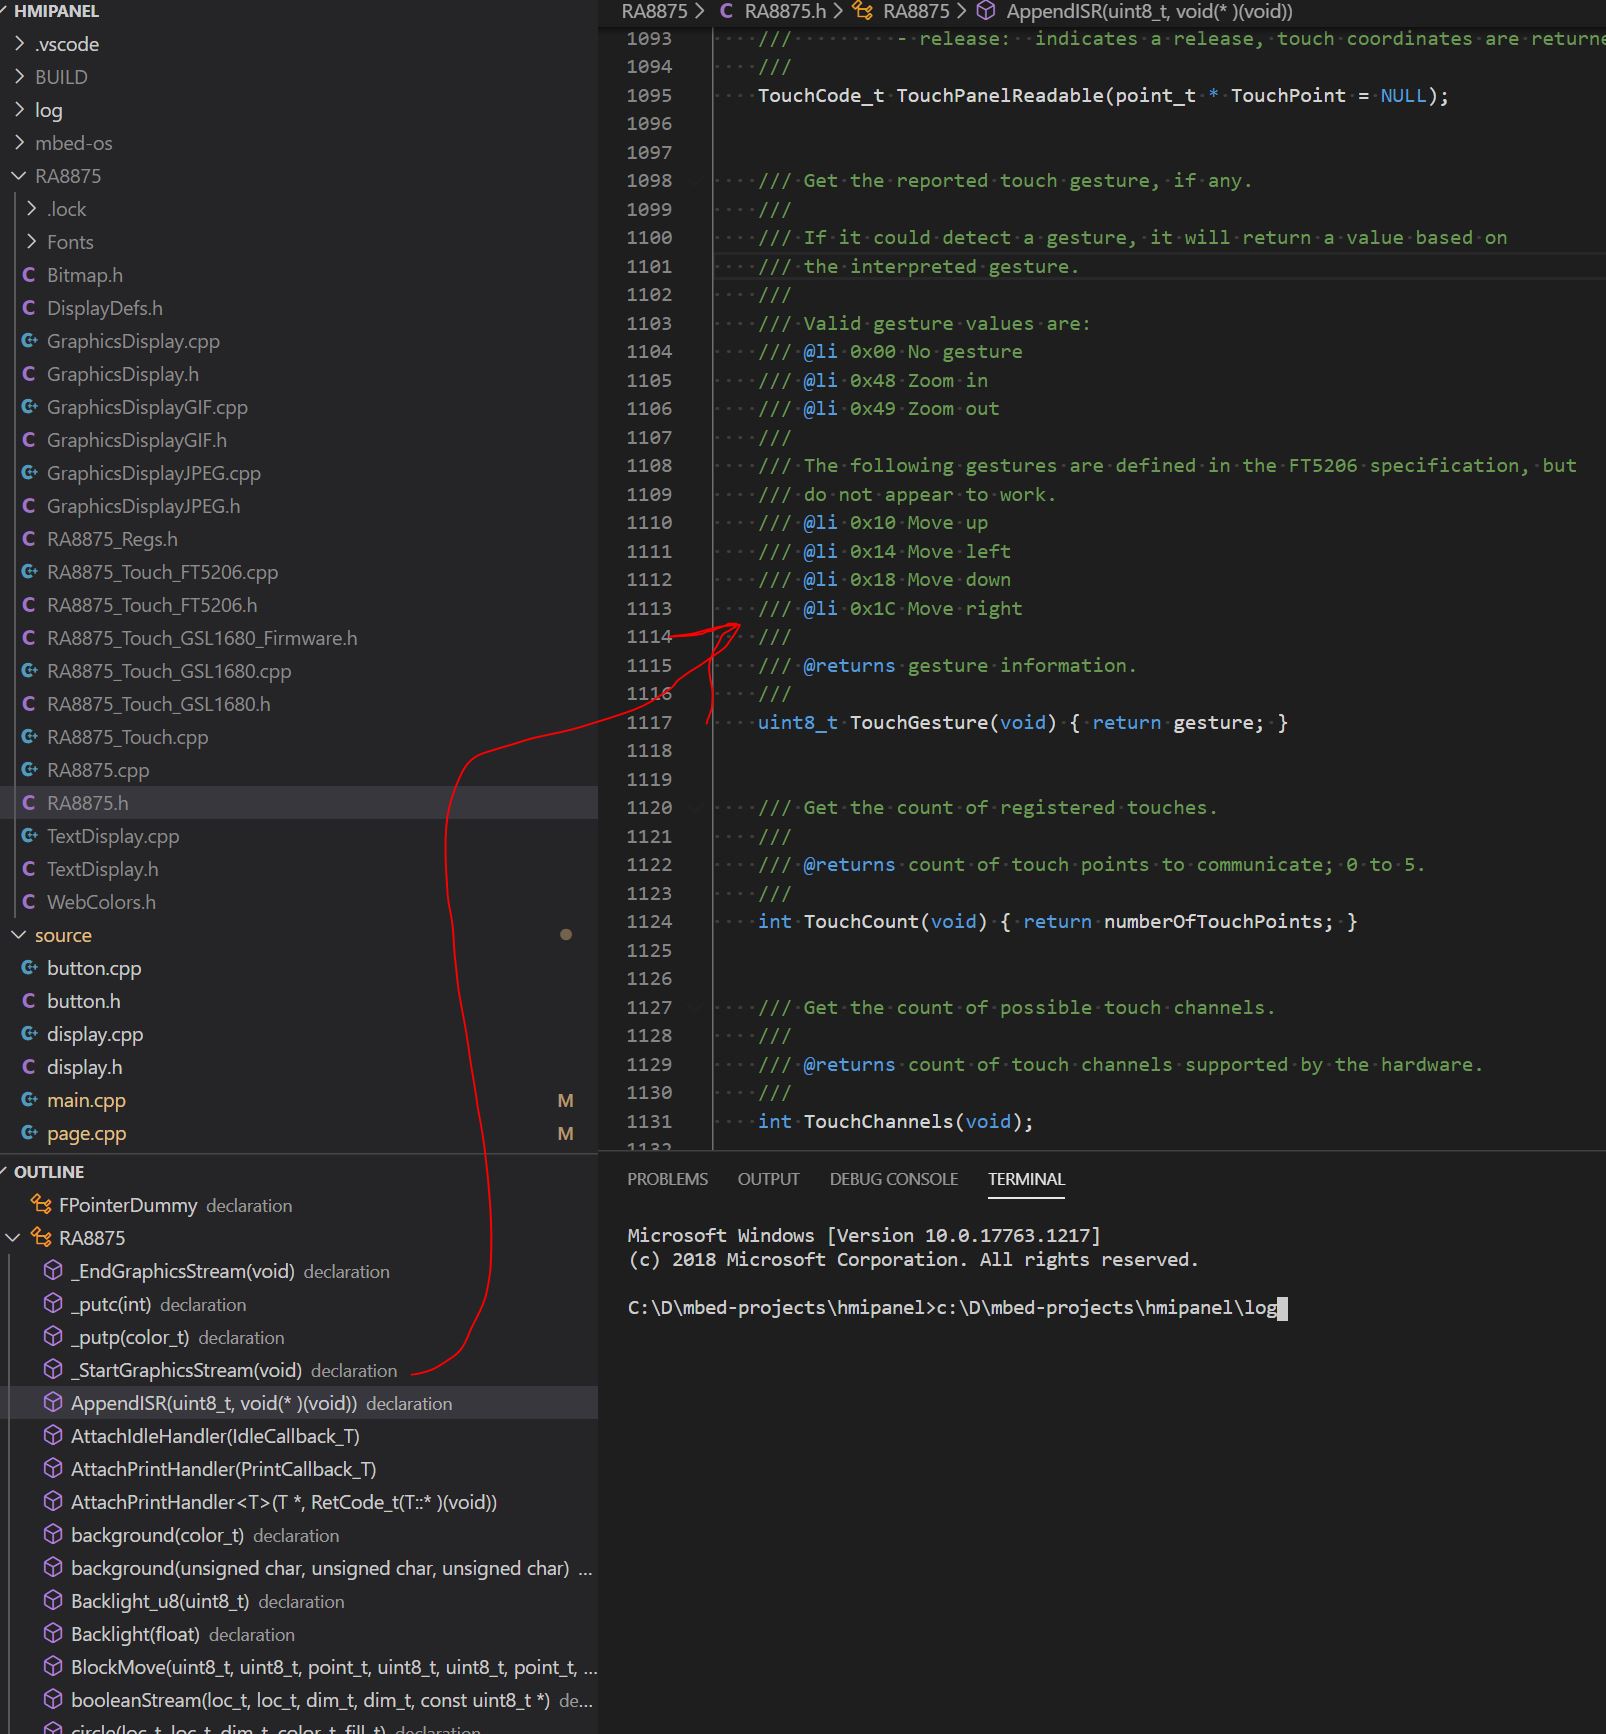The width and height of the screenshot is (1606, 1734).
Task: Click the method icon next to background(color_t)
Action: pyautogui.click(x=54, y=1535)
